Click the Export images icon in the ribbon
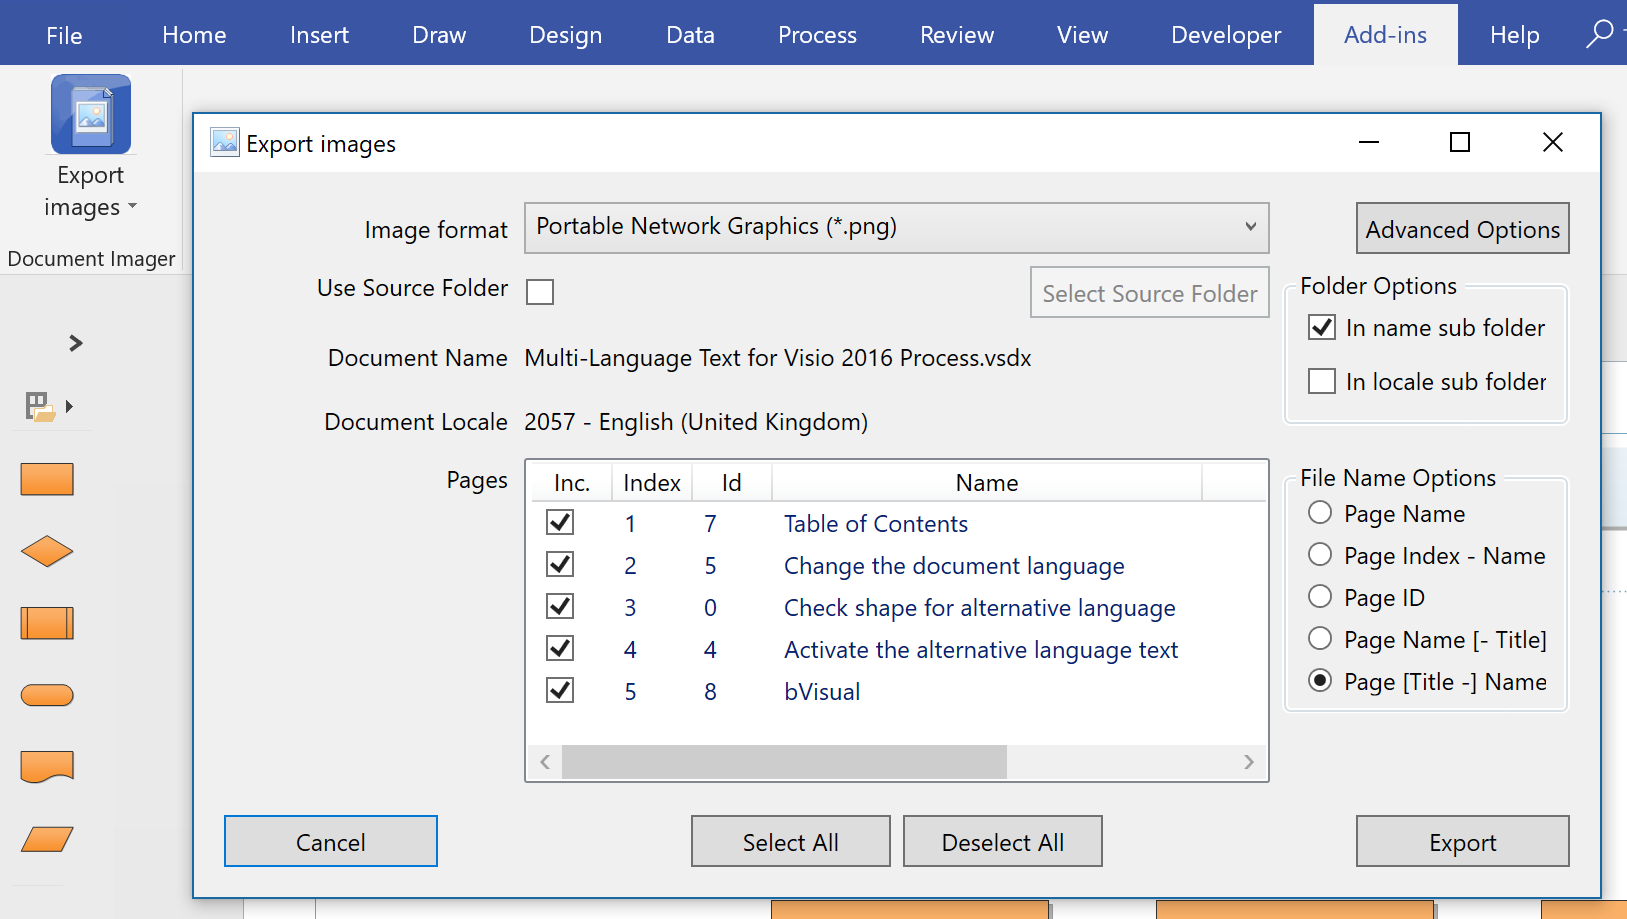1627x919 pixels. click(89, 113)
